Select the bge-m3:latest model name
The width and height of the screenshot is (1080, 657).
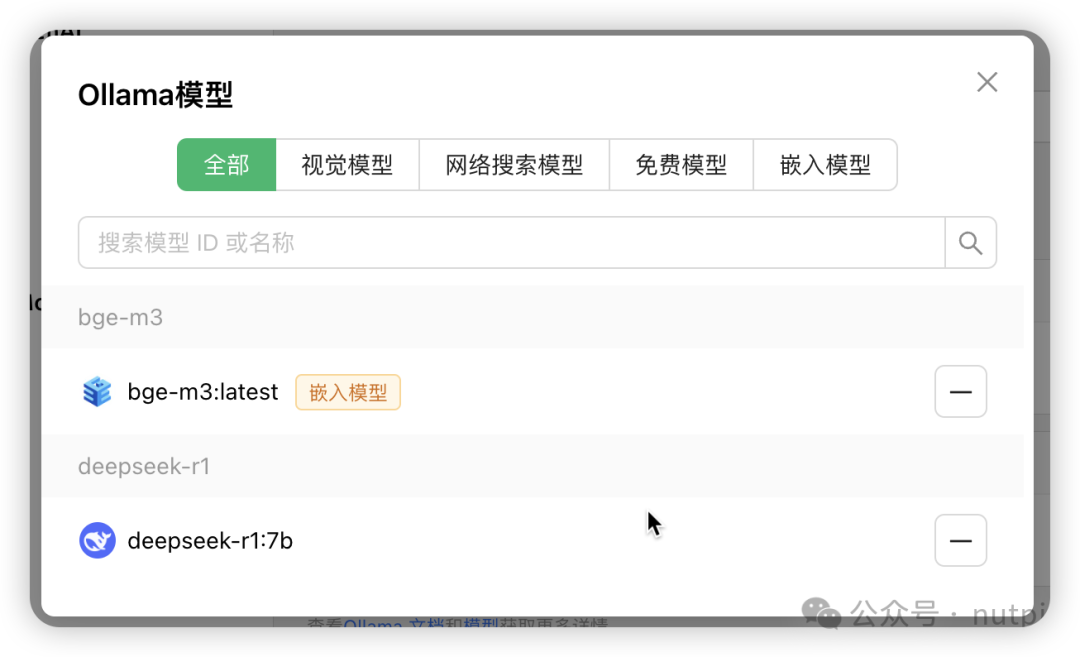coord(203,392)
